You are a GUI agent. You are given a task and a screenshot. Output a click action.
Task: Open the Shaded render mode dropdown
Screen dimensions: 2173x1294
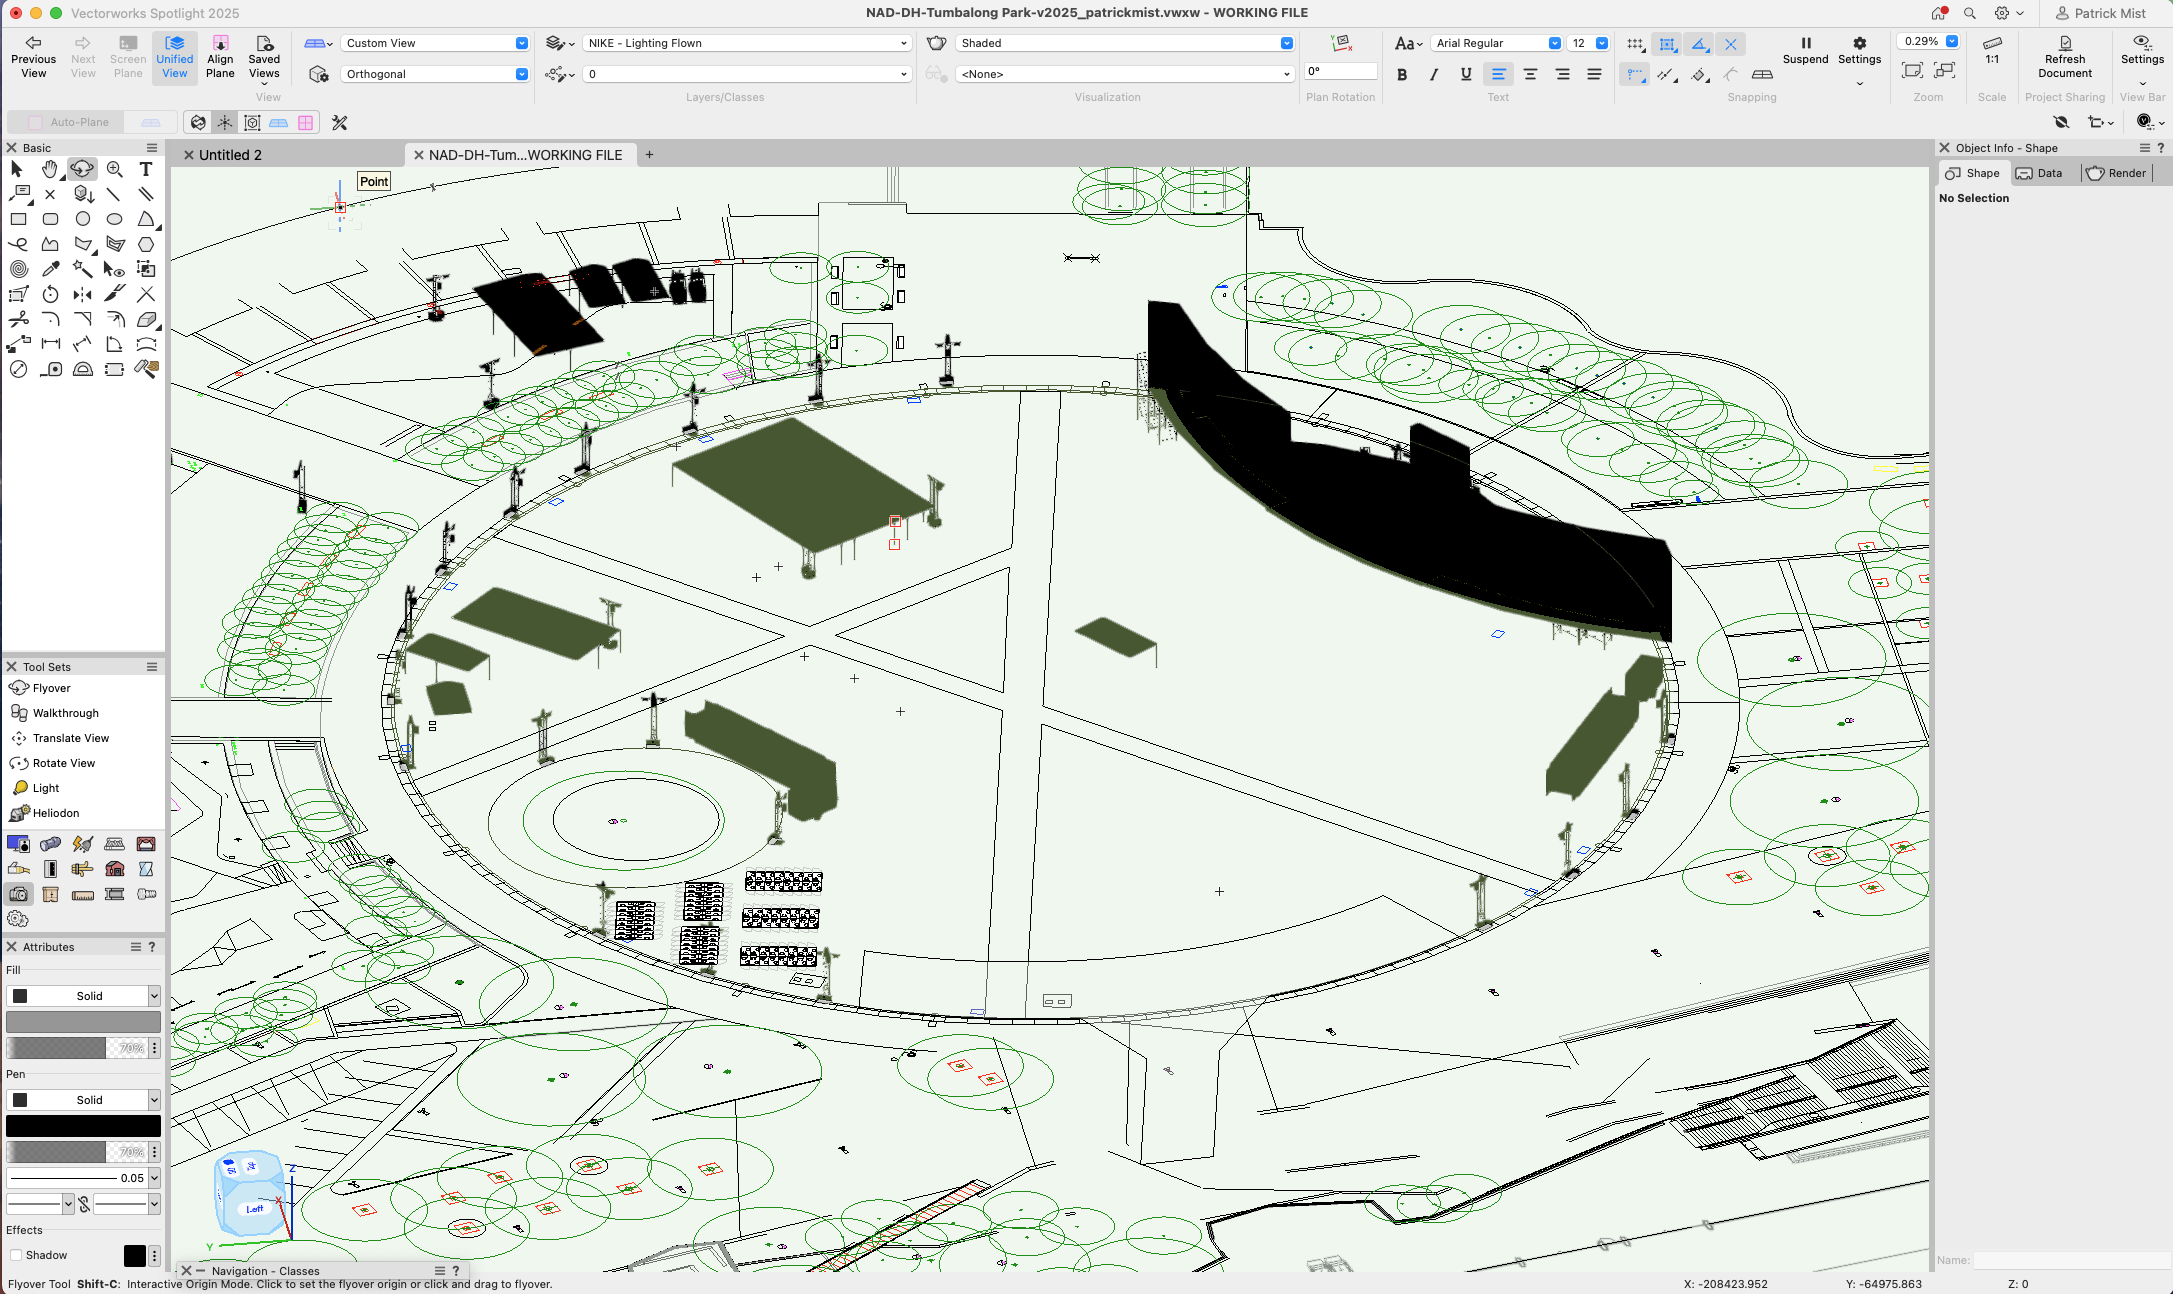(x=1124, y=43)
